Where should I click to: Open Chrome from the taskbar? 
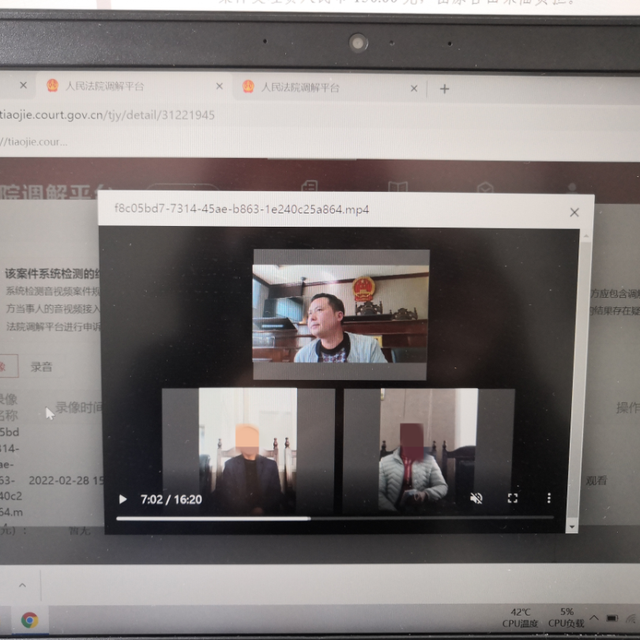pos(30,620)
